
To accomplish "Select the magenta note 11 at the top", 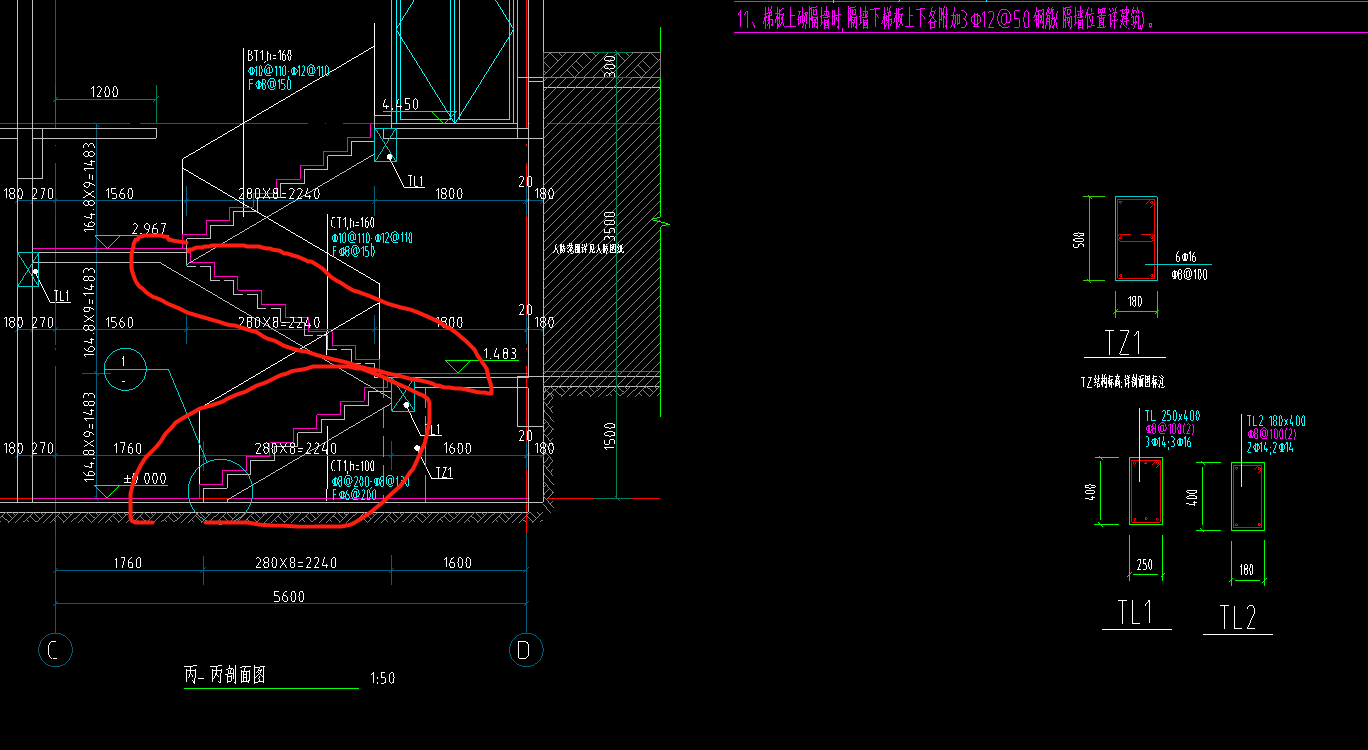I will [946, 19].
